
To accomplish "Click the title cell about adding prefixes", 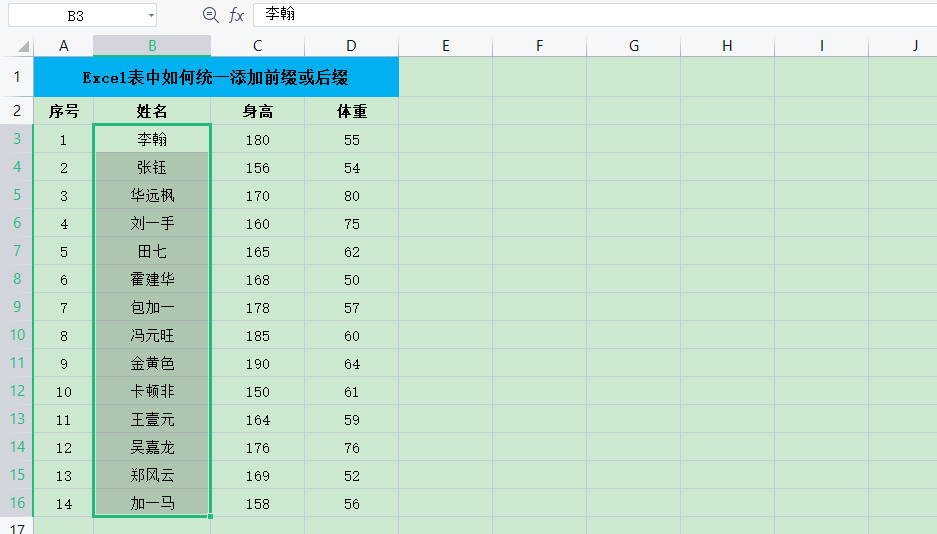I will pos(216,77).
